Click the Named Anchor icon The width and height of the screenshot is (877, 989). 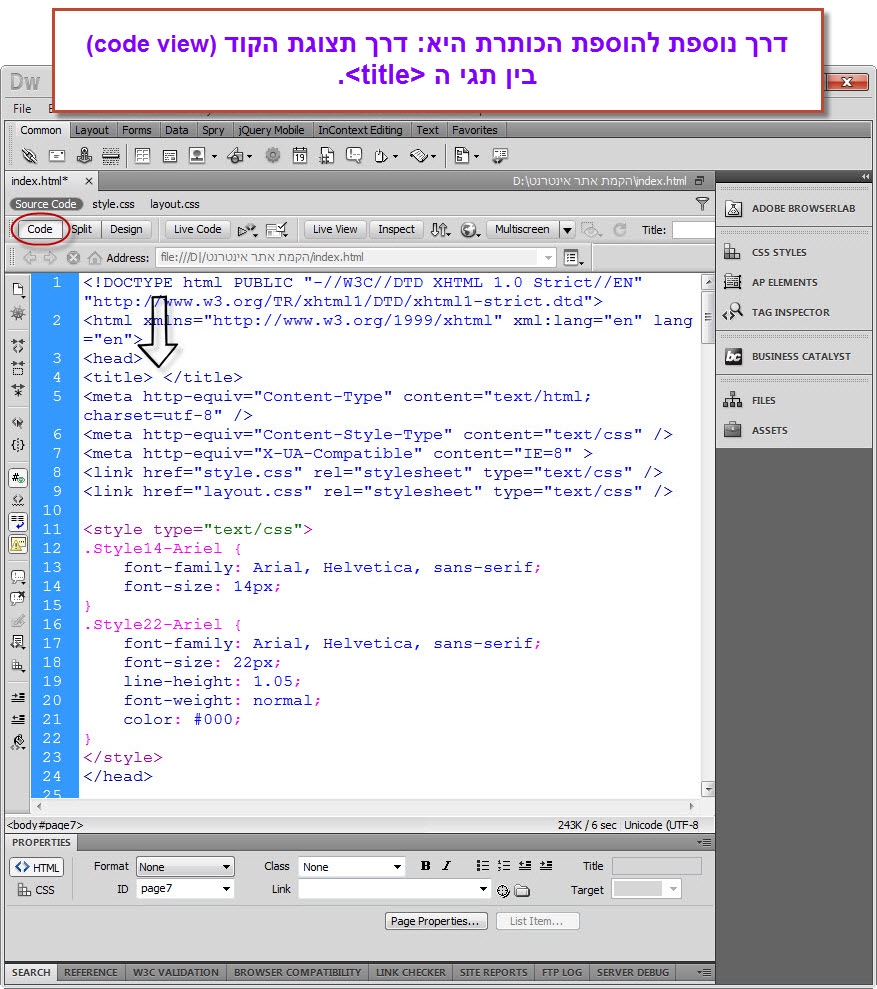point(84,156)
